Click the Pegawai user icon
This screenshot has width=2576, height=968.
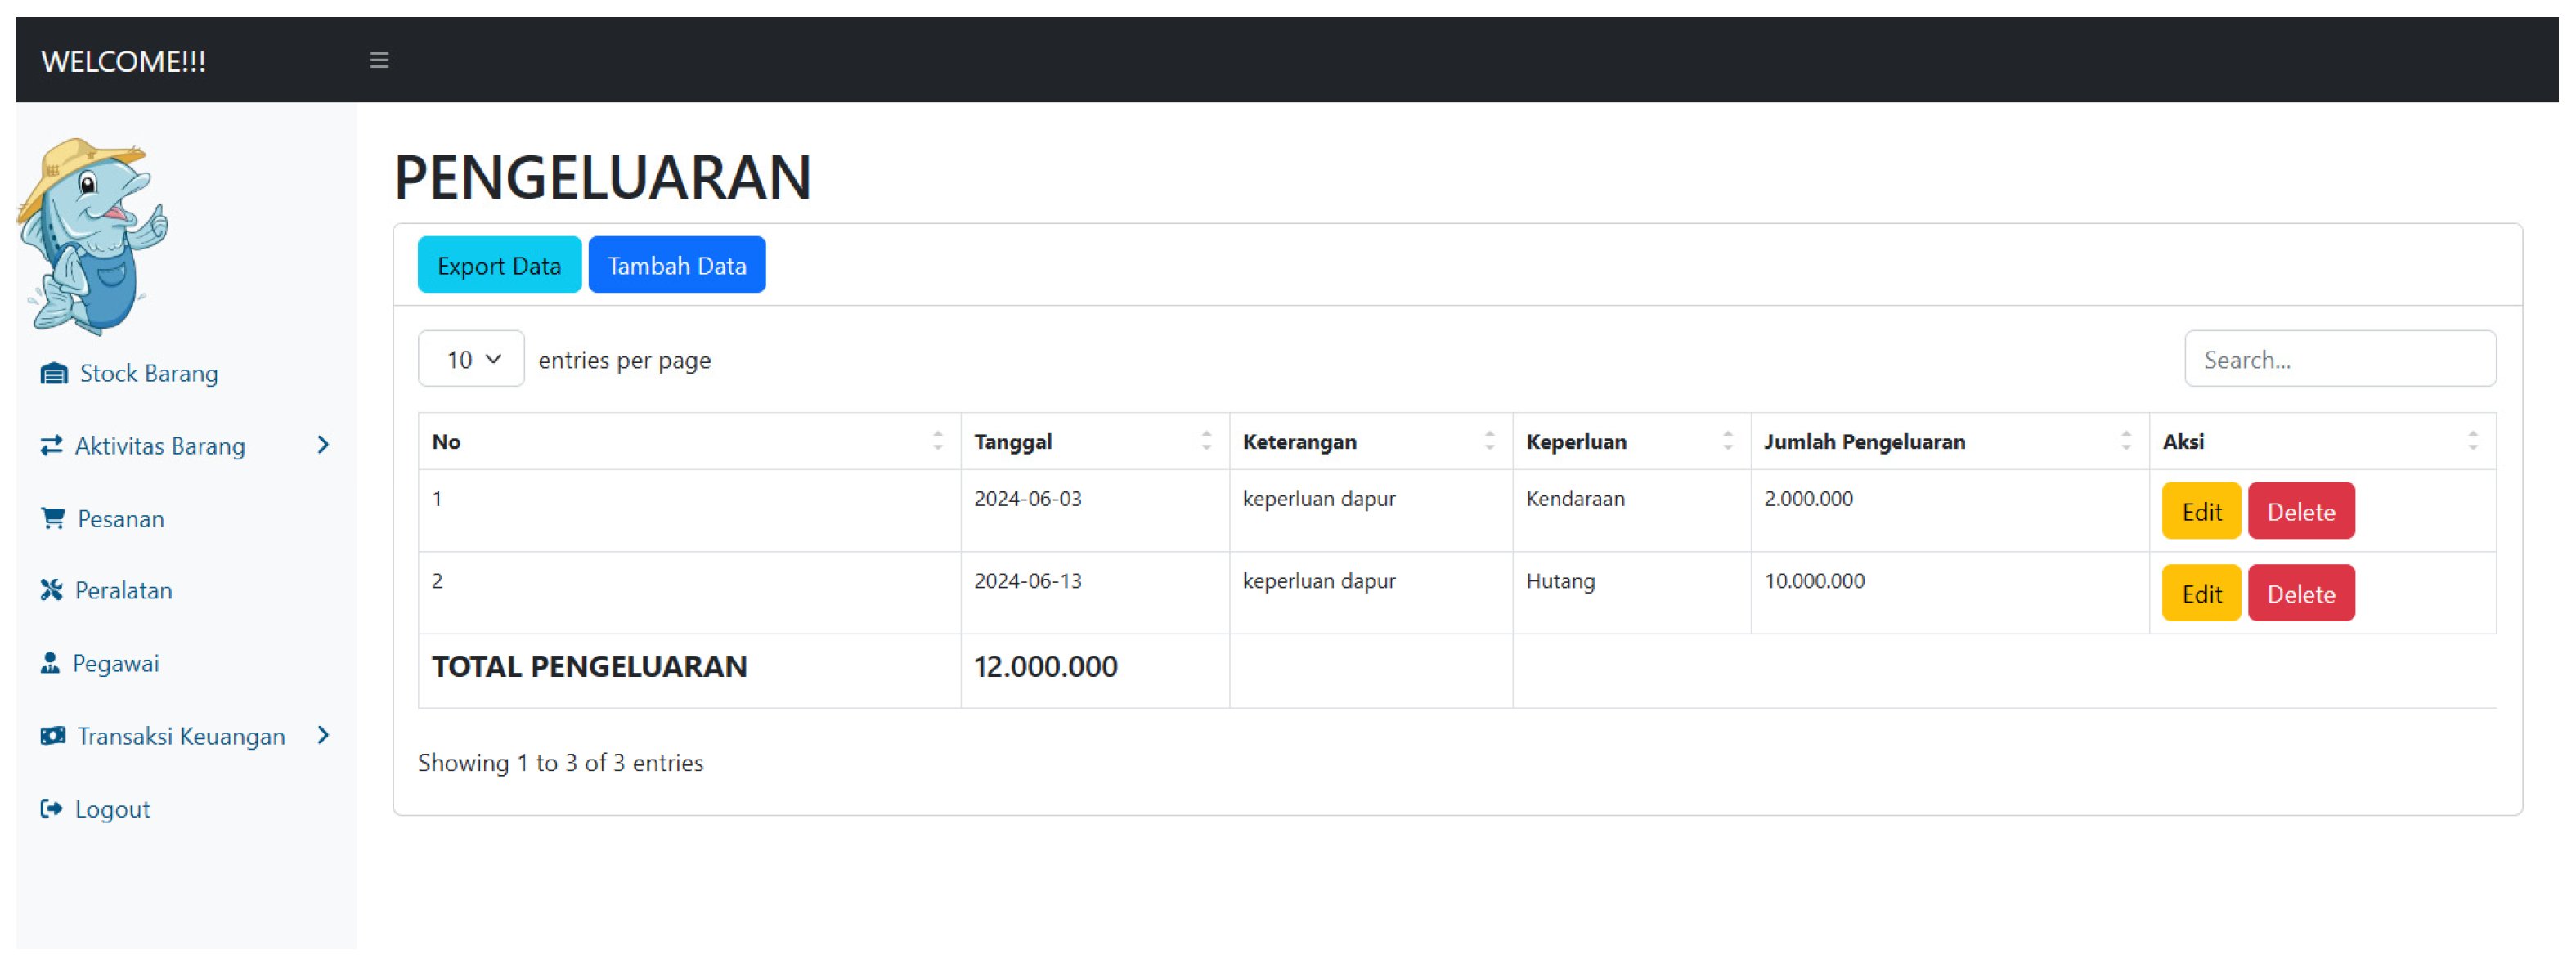pos(50,663)
